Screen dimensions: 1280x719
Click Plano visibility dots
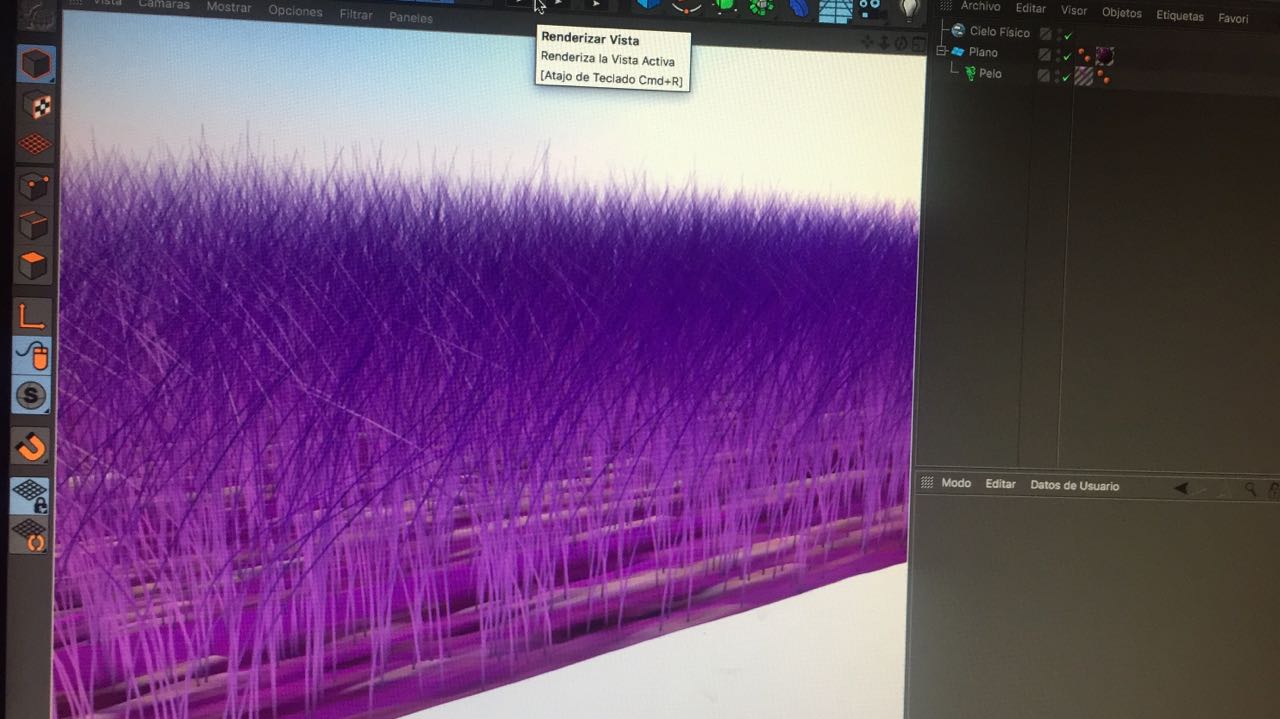pos(1057,55)
